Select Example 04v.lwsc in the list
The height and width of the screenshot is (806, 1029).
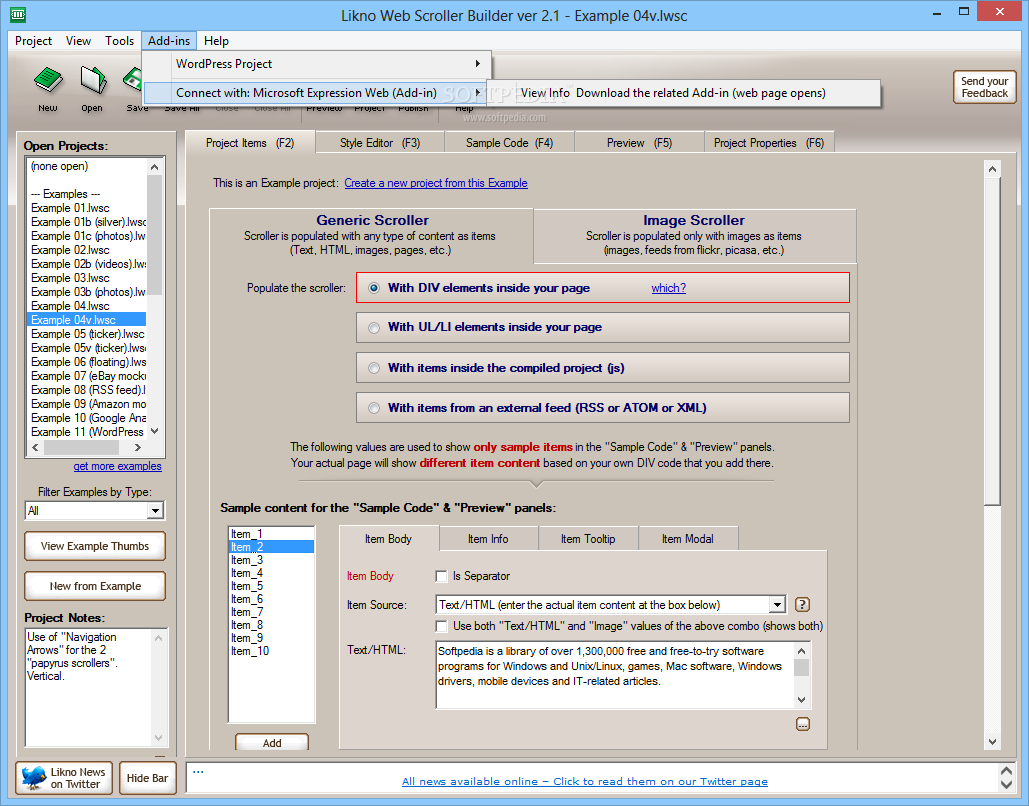click(87, 320)
